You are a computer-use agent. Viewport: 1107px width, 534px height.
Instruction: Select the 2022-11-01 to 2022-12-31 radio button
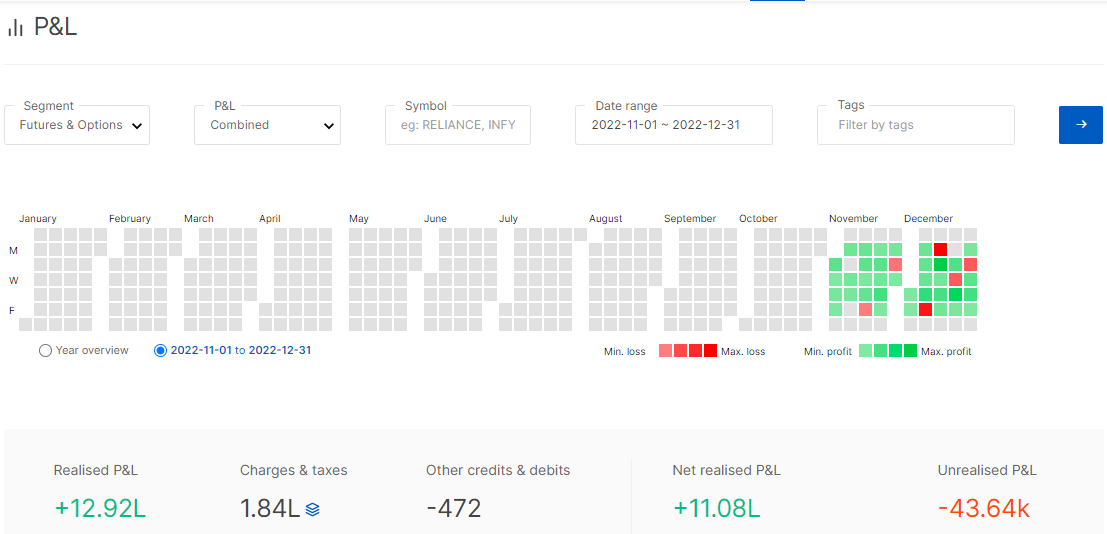pyautogui.click(x=160, y=350)
